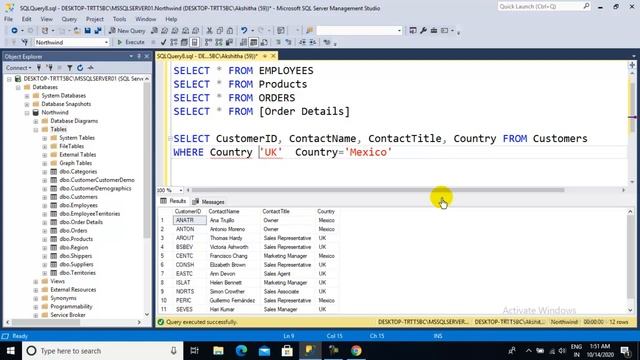Image resolution: width=640 pixels, height=360 pixels.
Task: Click the Quick Launch search magnifier icon
Action: click(586, 7)
